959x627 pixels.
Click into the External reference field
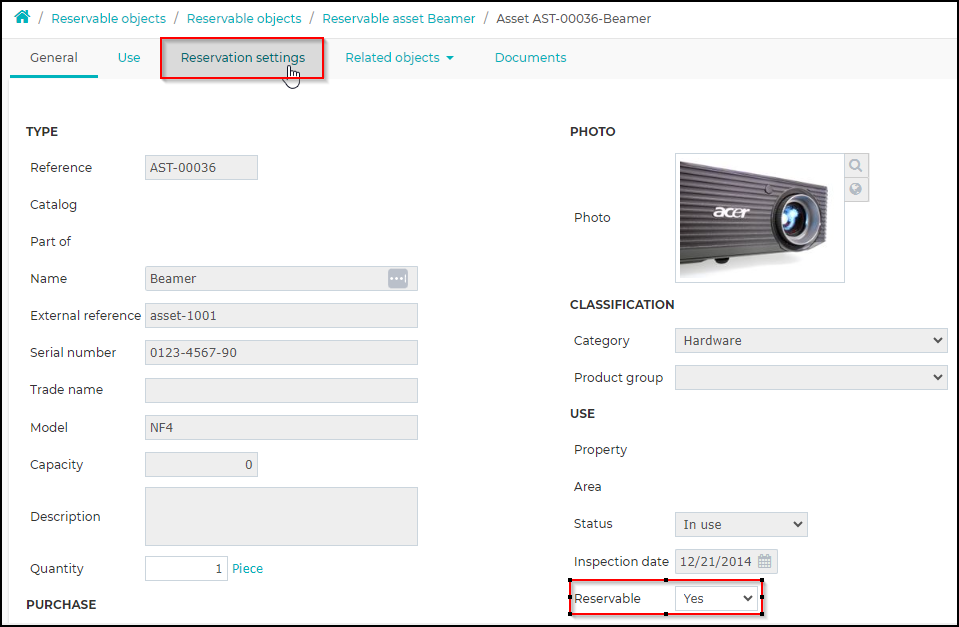click(x=281, y=316)
